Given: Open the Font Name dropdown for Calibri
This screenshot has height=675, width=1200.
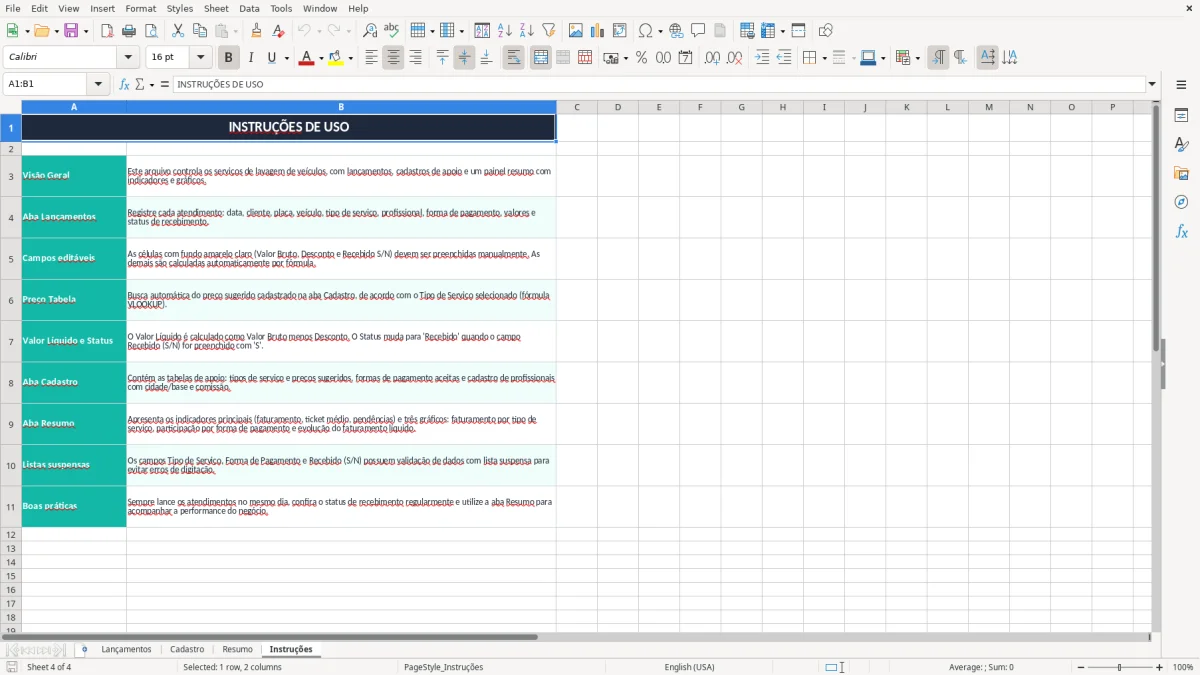Looking at the screenshot, I should tap(127, 58).
